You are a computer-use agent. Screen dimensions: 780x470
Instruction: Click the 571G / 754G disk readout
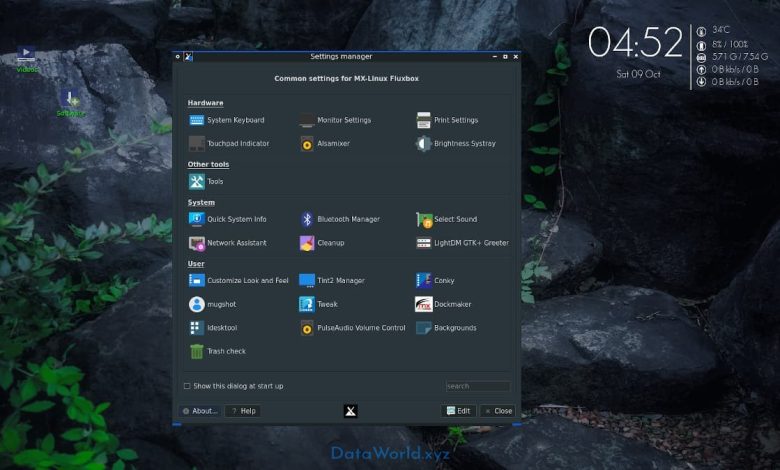[740, 57]
